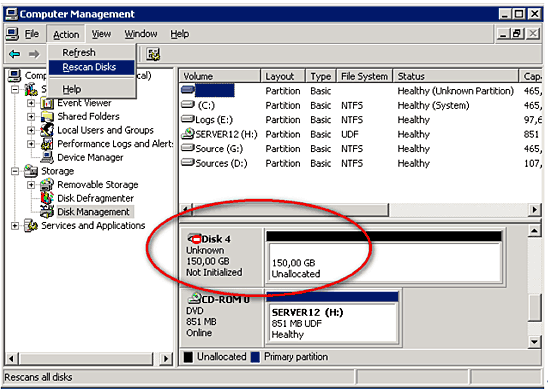Sort by the Volume column header
Screen dimensions: 548x392
tap(220, 76)
